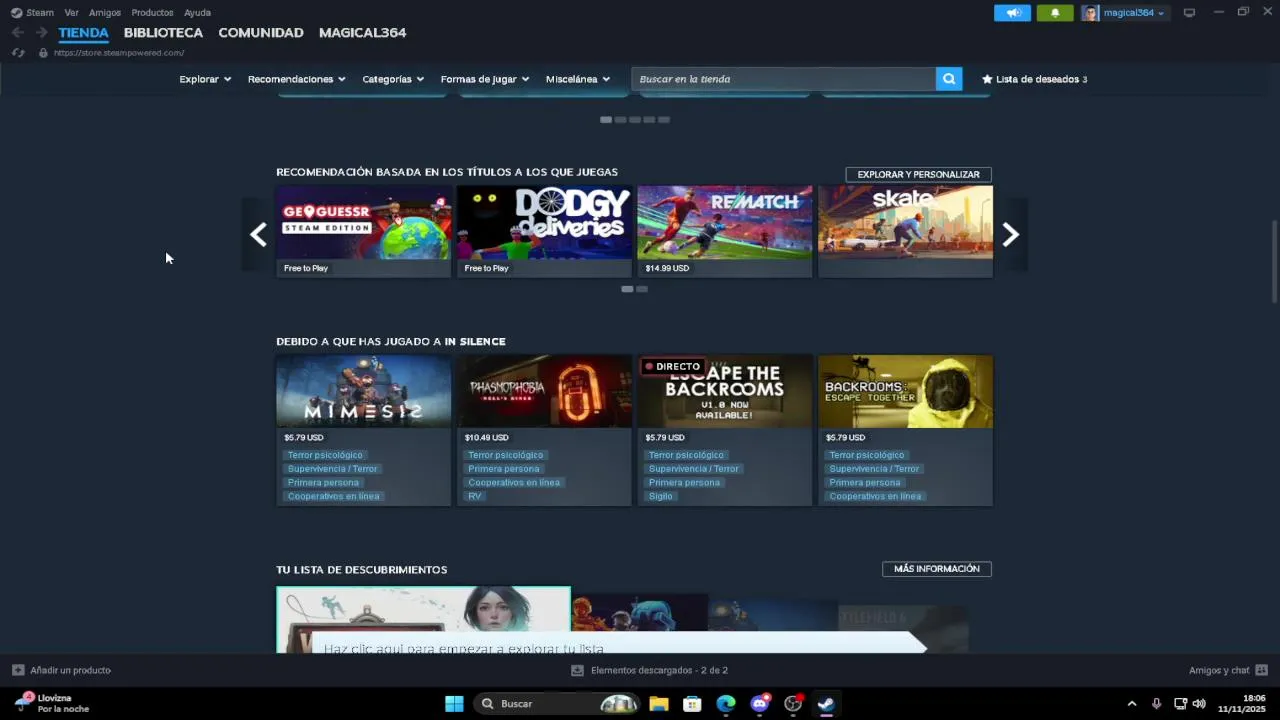Screen dimensions: 1280x720
Task: Switch to the TIENDA tab
Action: click(83, 33)
